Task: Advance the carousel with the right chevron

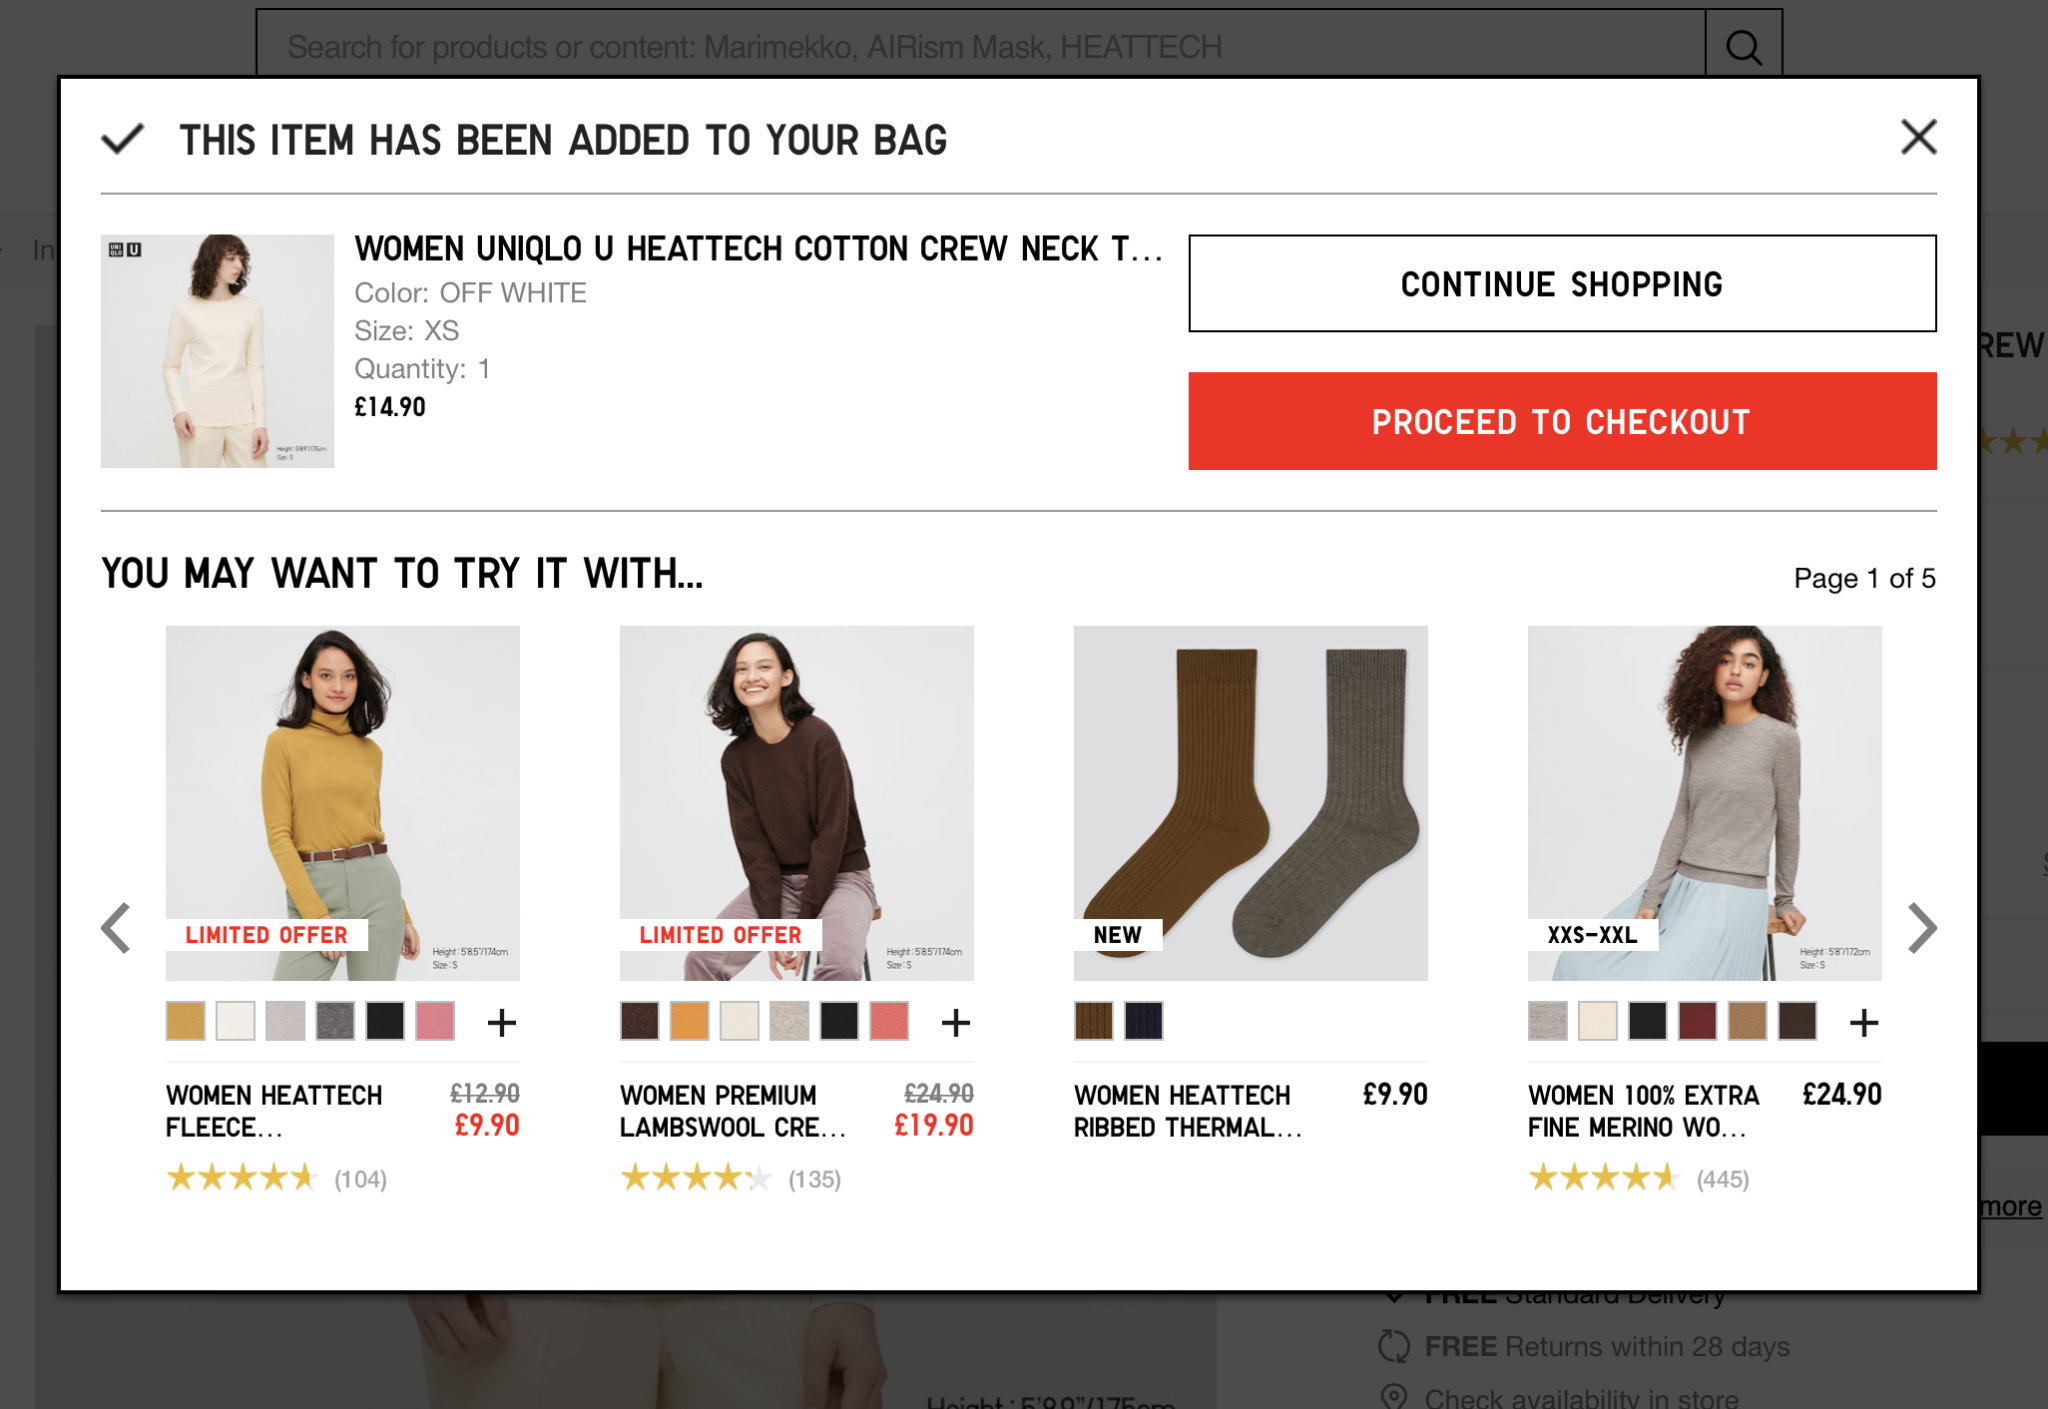Action: 1923,928
